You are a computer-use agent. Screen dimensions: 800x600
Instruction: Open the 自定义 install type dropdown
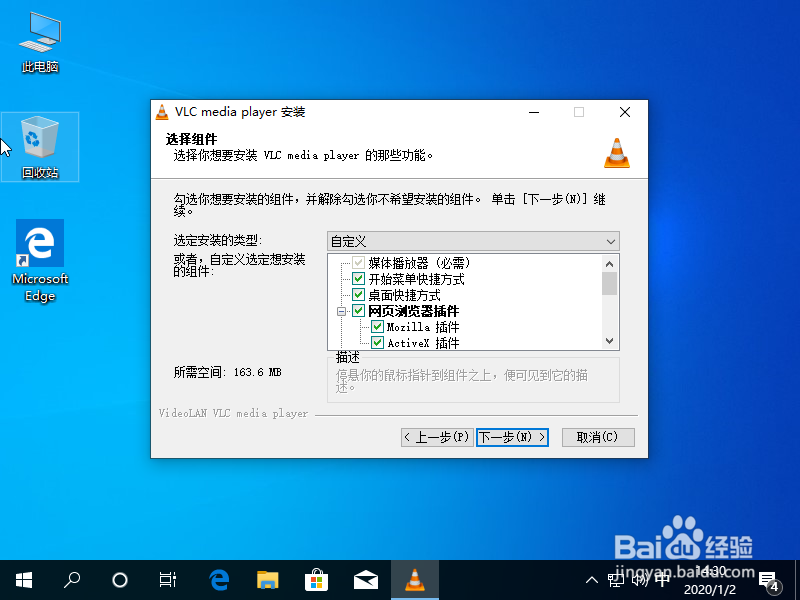[x=473, y=241]
